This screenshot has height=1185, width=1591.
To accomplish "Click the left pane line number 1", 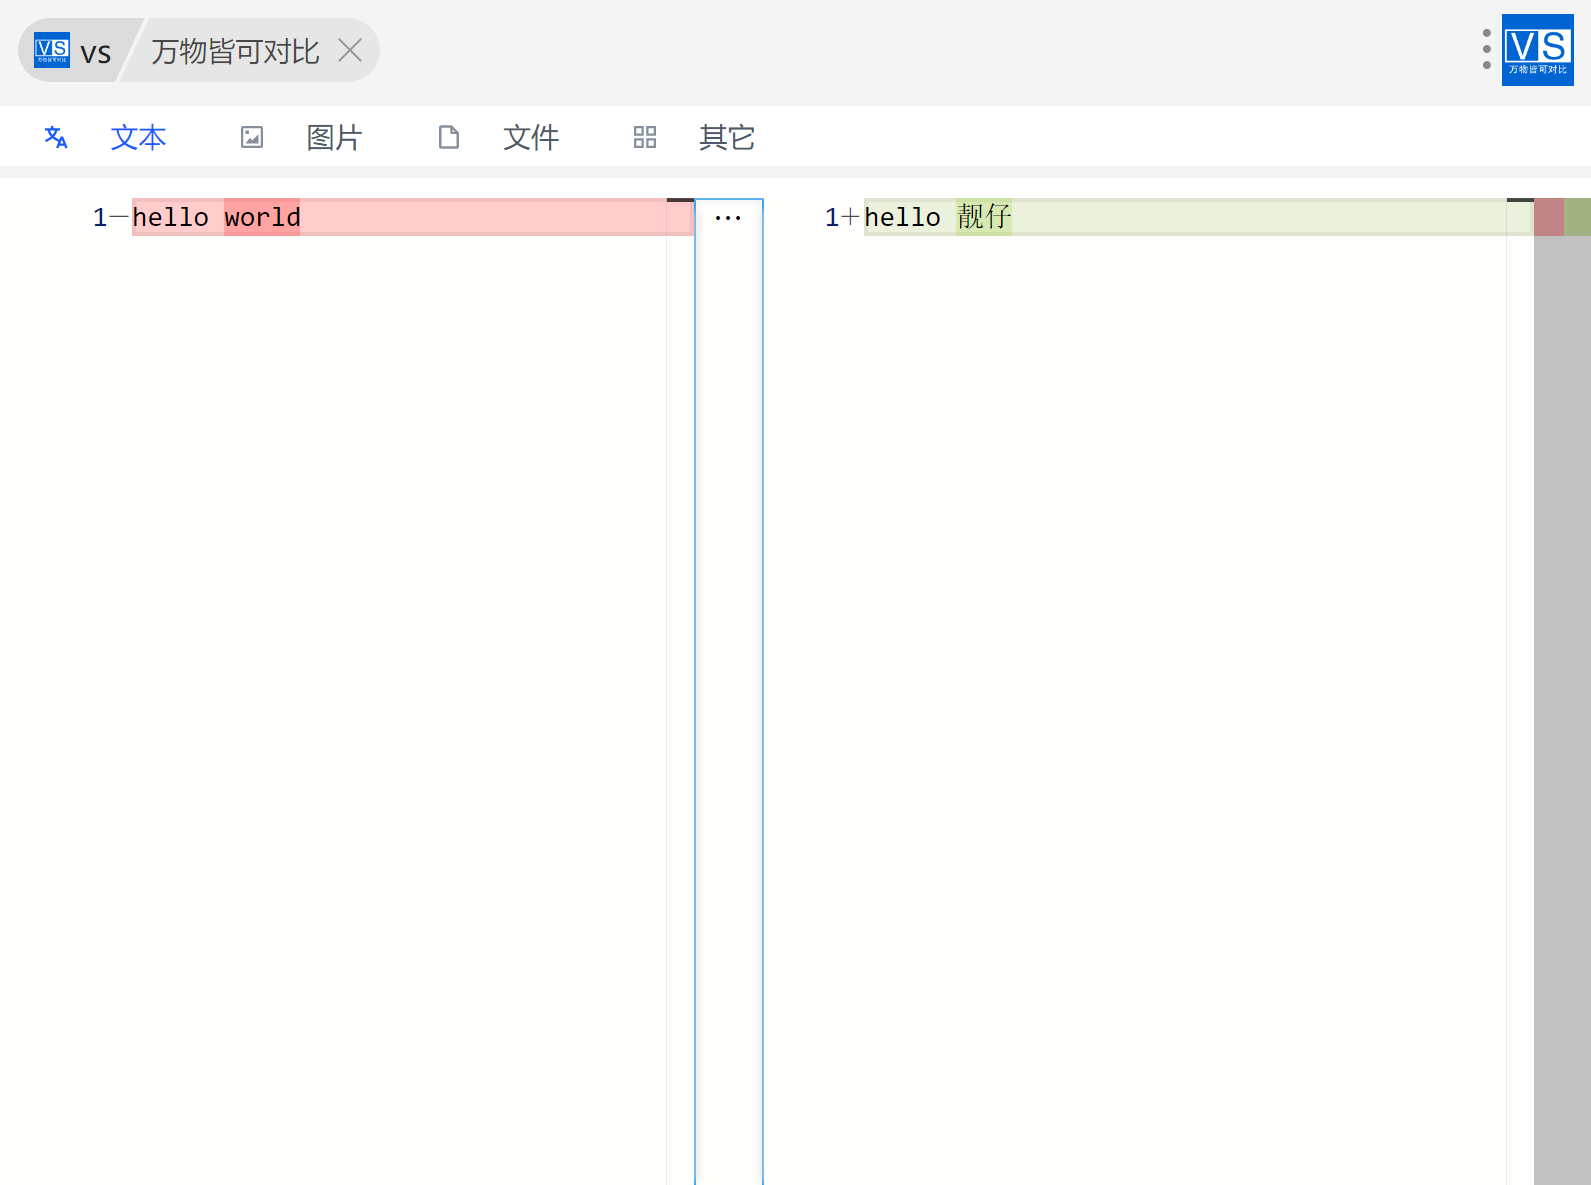I will tap(100, 217).
